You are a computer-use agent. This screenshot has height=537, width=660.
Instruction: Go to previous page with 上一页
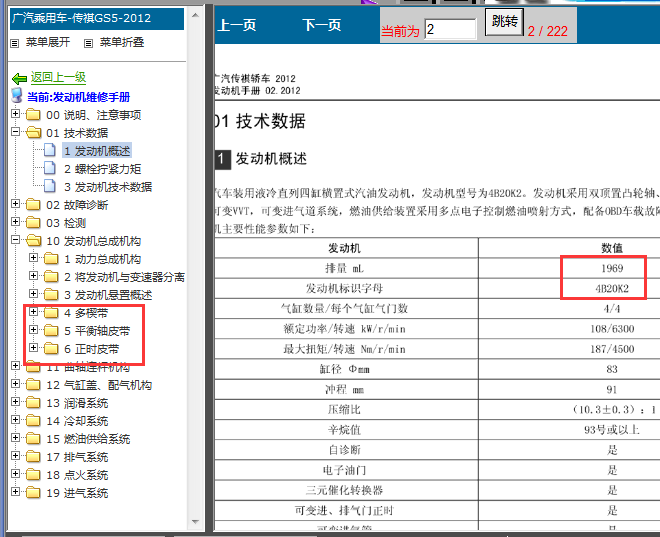237,25
